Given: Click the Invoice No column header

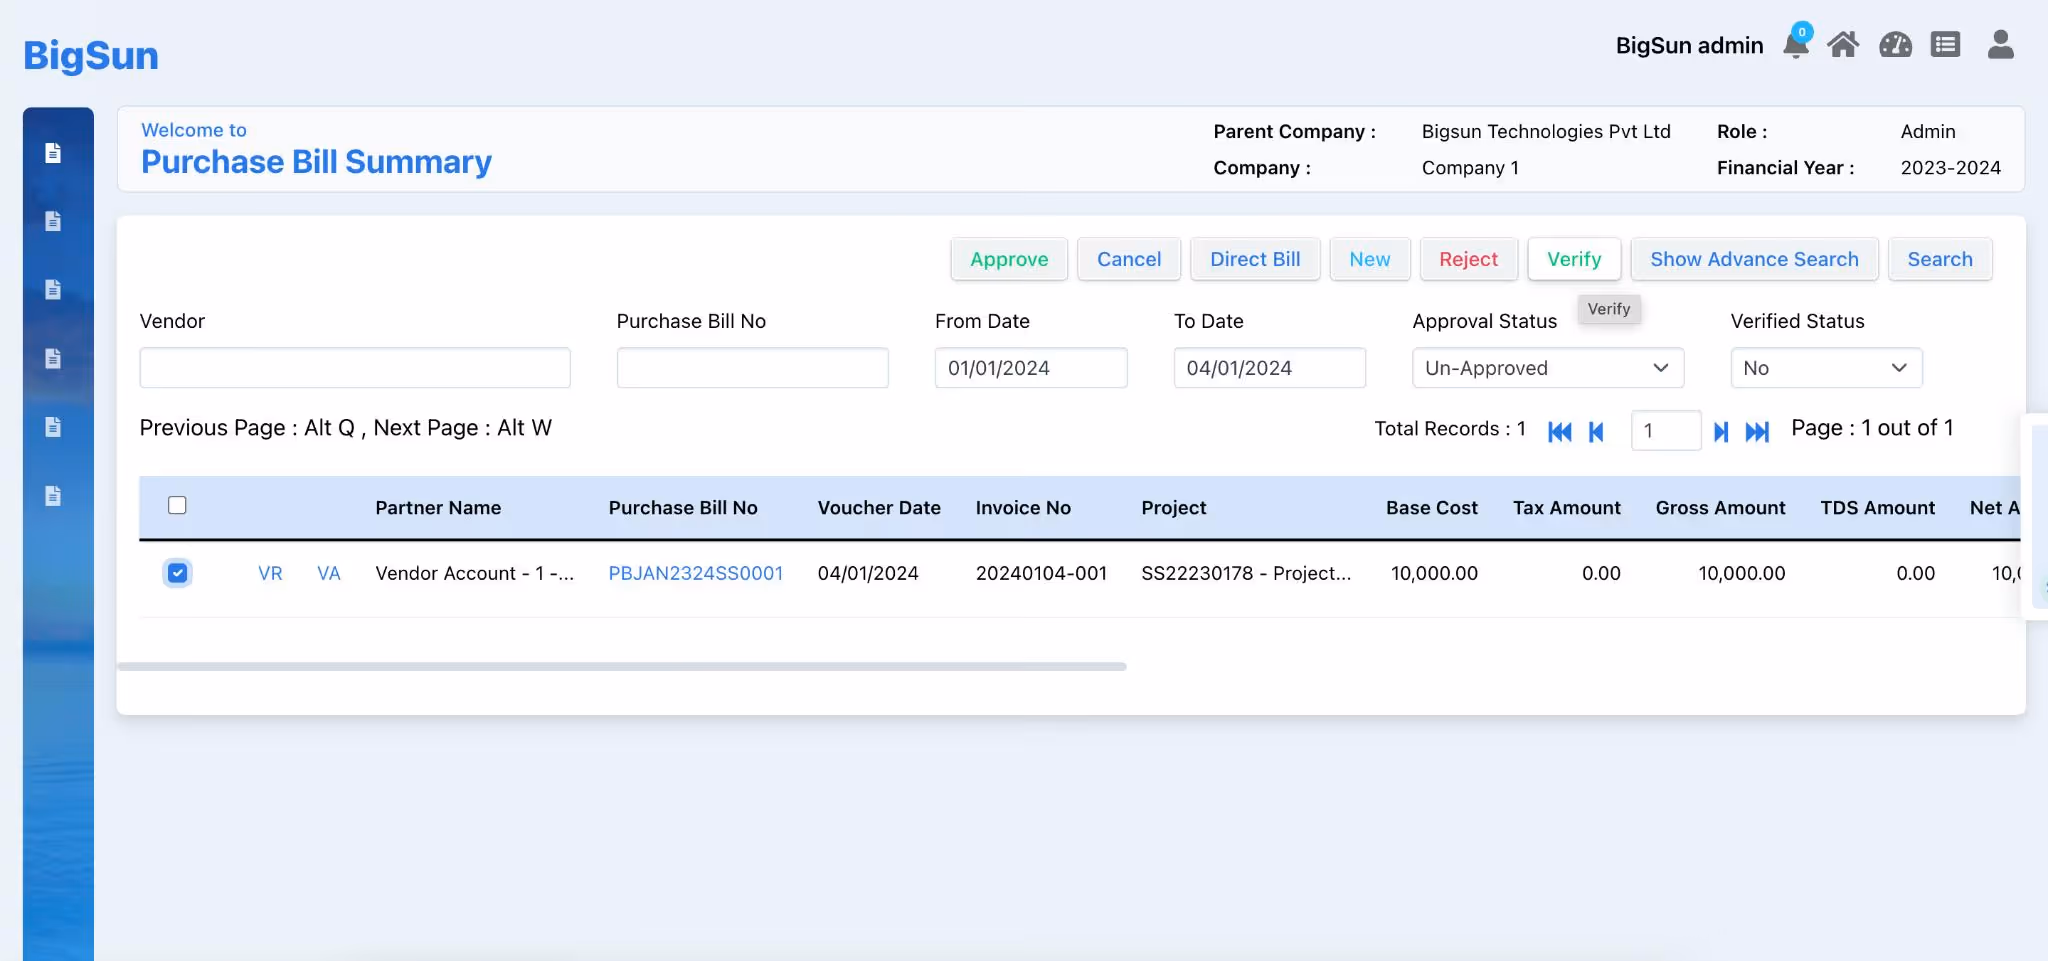Looking at the screenshot, I should [x=1023, y=508].
